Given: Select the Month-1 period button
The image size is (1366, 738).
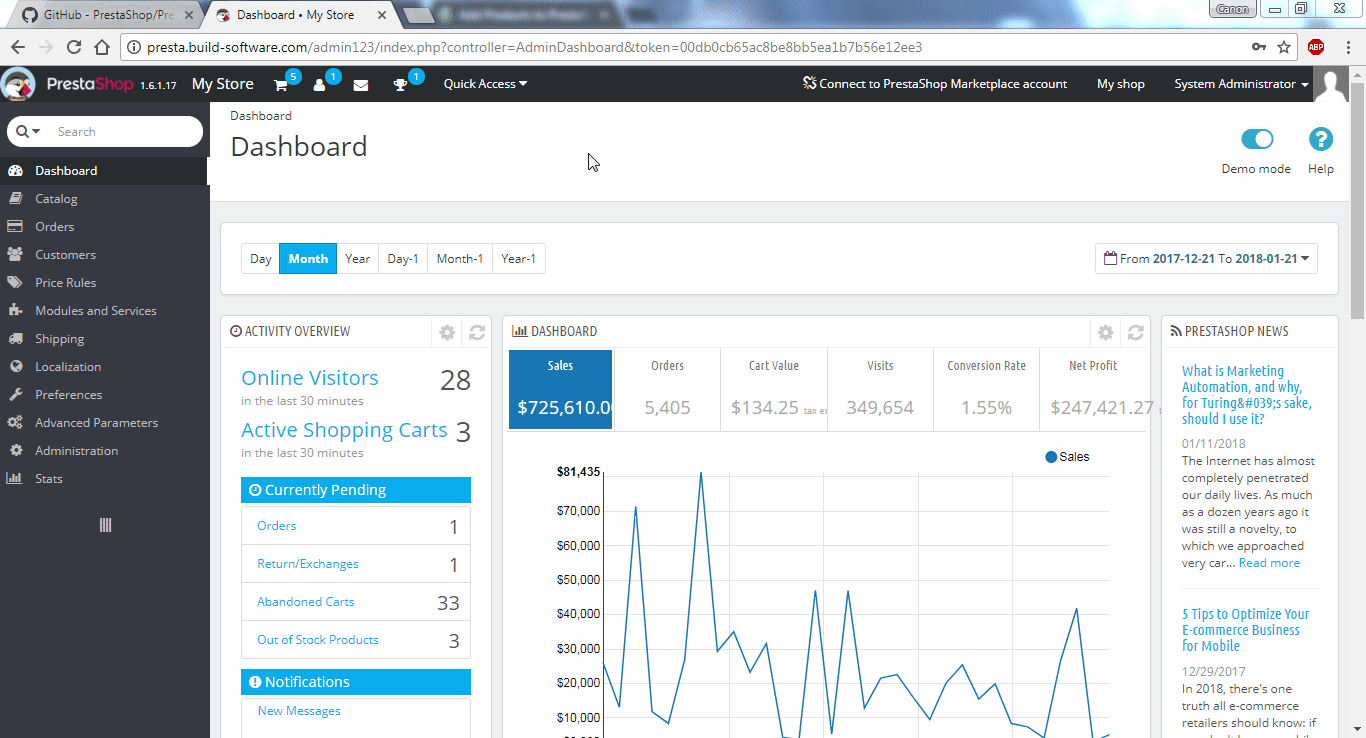Looking at the screenshot, I should tap(460, 258).
